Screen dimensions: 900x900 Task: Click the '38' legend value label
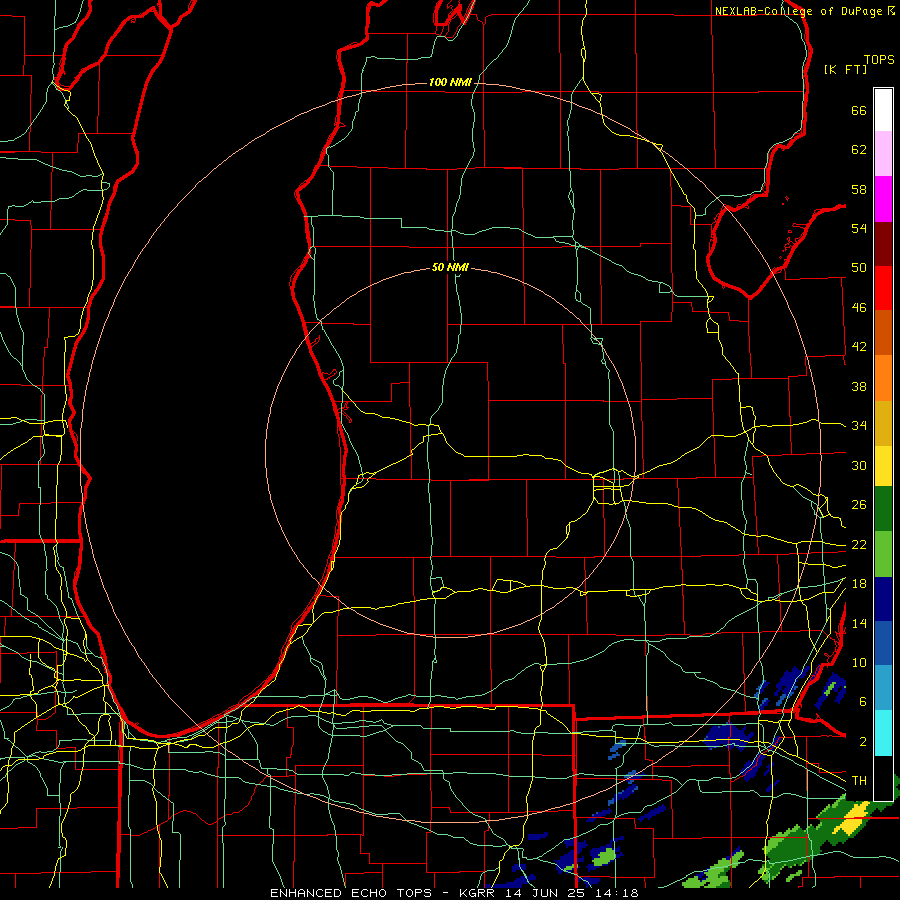click(x=859, y=386)
